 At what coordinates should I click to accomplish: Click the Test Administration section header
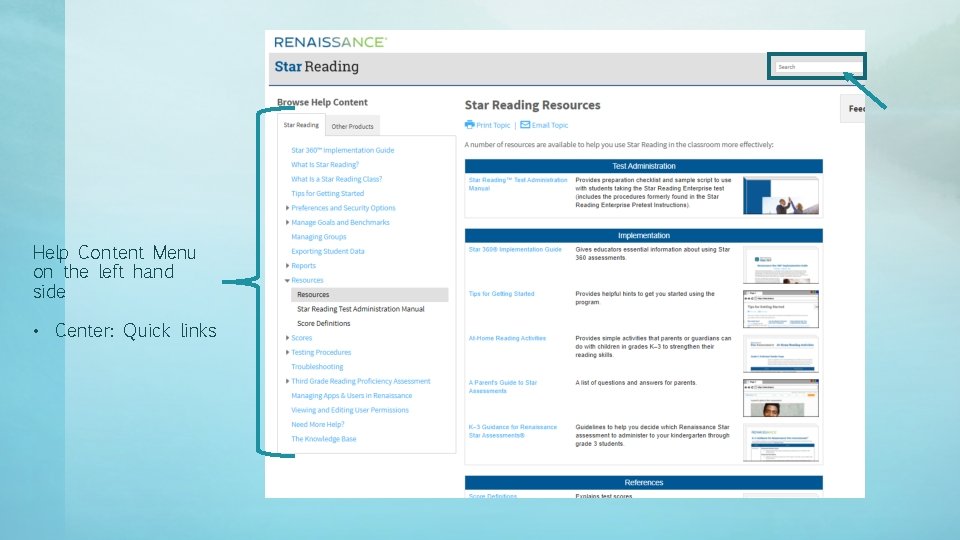click(x=643, y=166)
